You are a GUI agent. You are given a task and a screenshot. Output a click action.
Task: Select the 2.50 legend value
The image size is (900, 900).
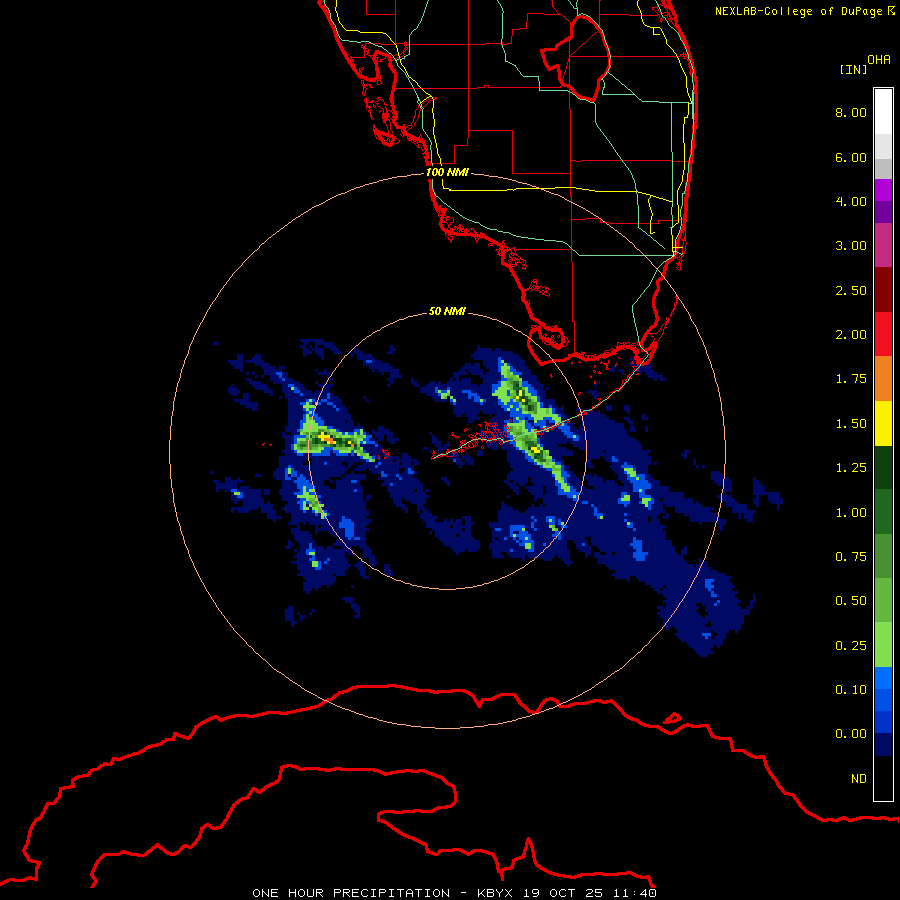pos(851,290)
